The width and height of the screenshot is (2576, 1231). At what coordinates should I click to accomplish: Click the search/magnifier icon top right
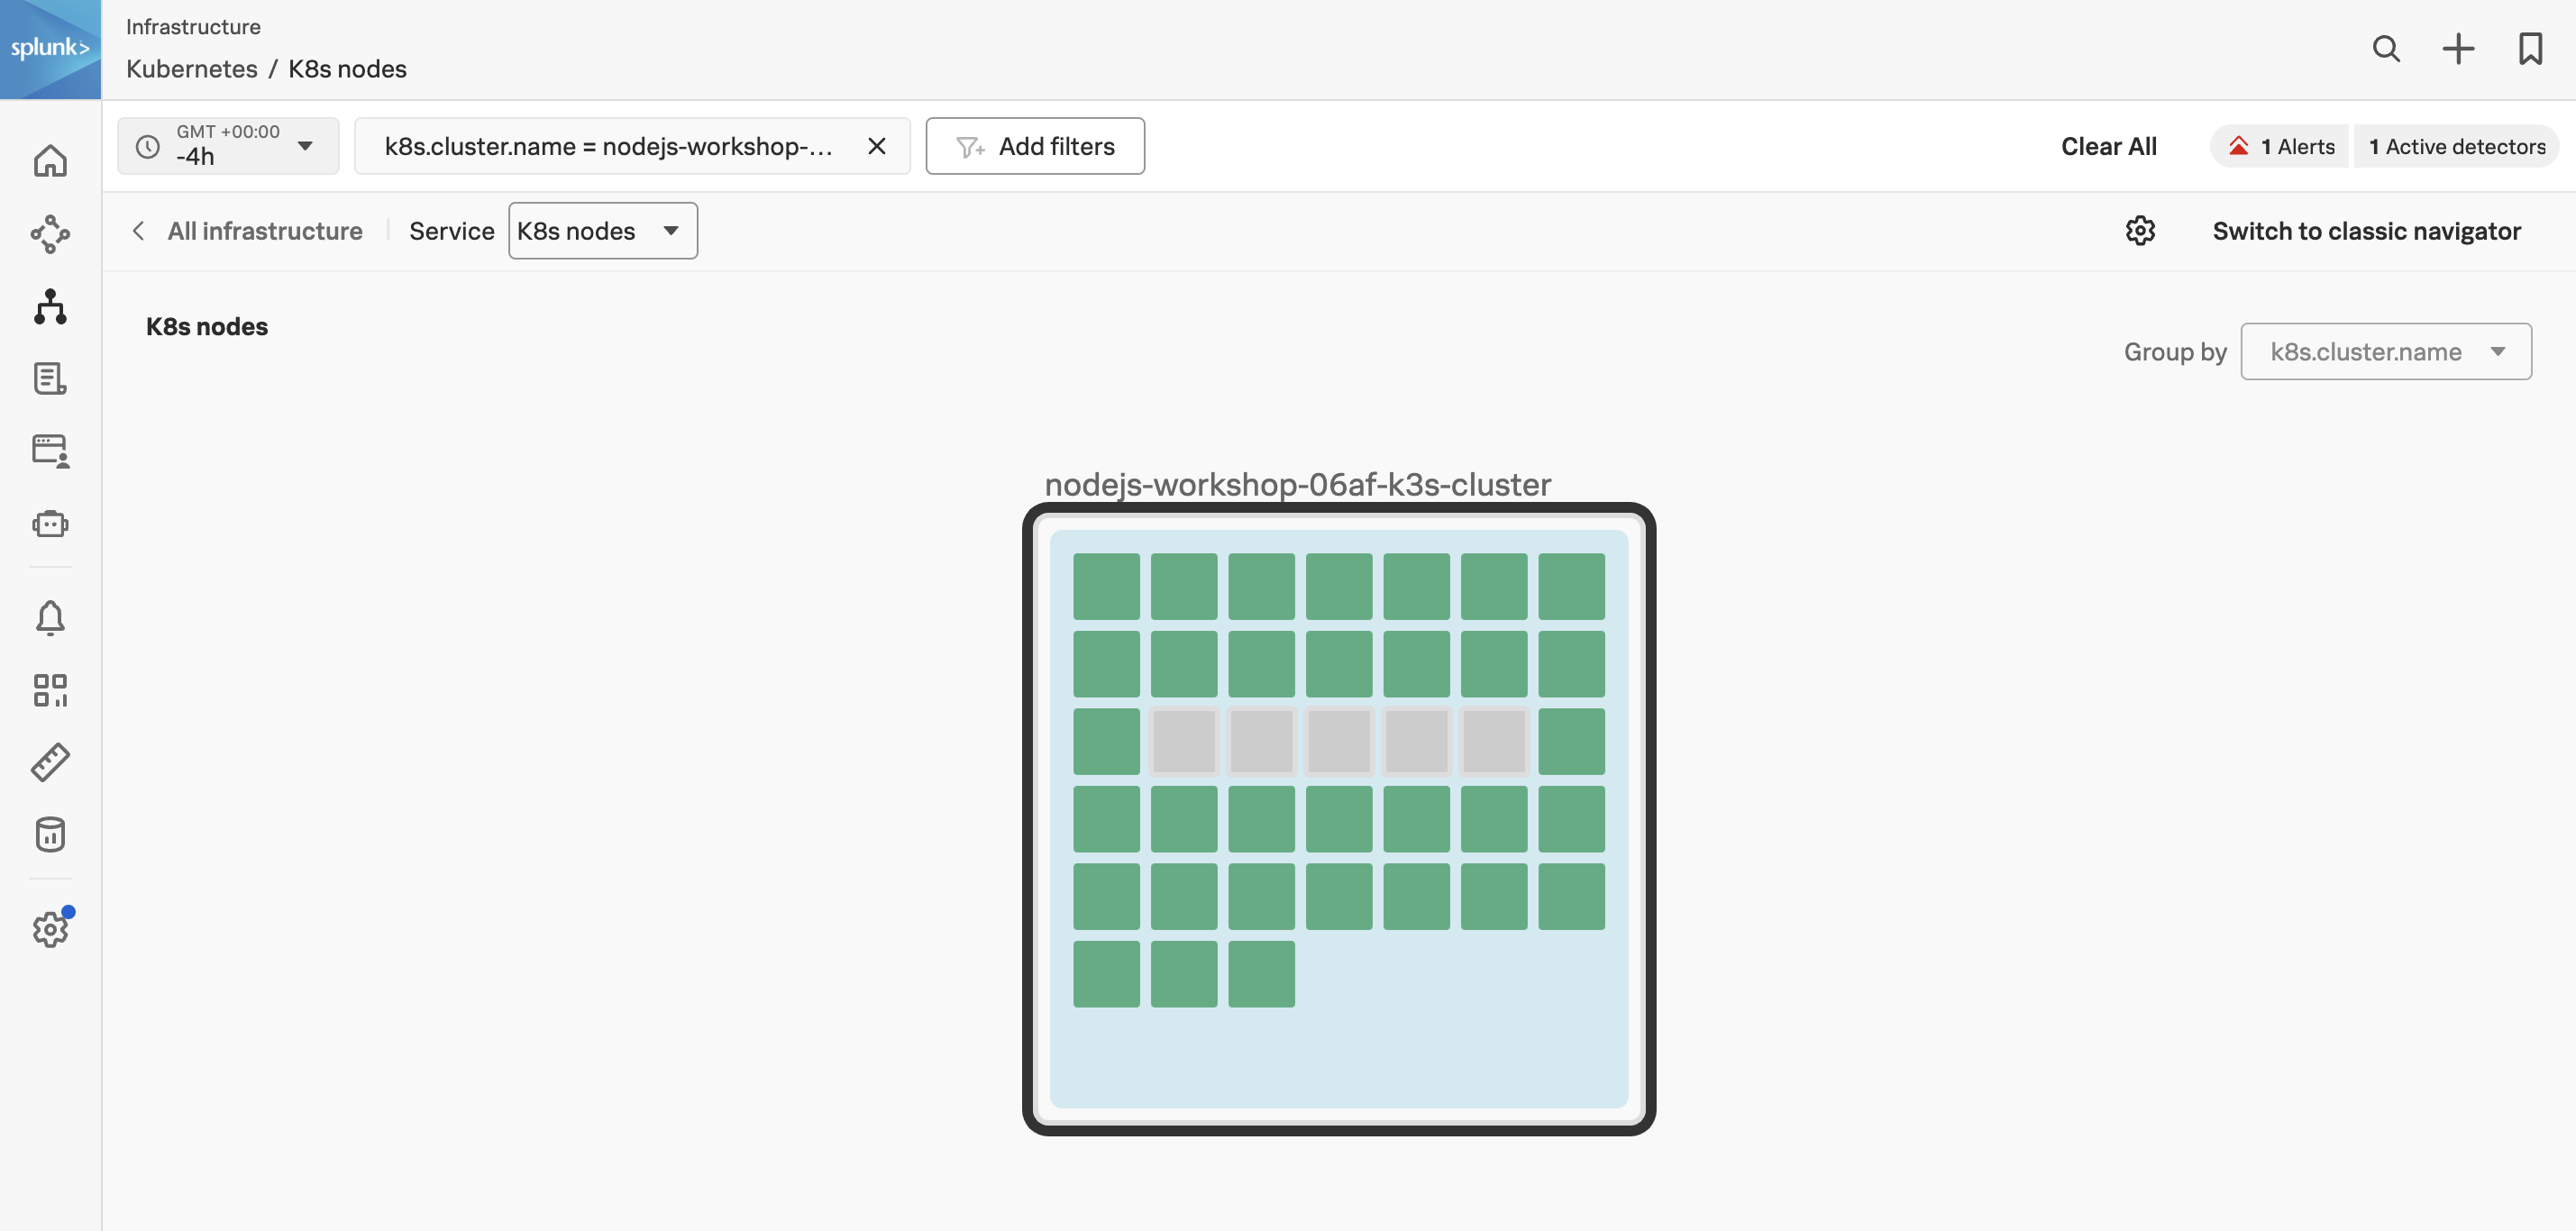[x=2386, y=50]
